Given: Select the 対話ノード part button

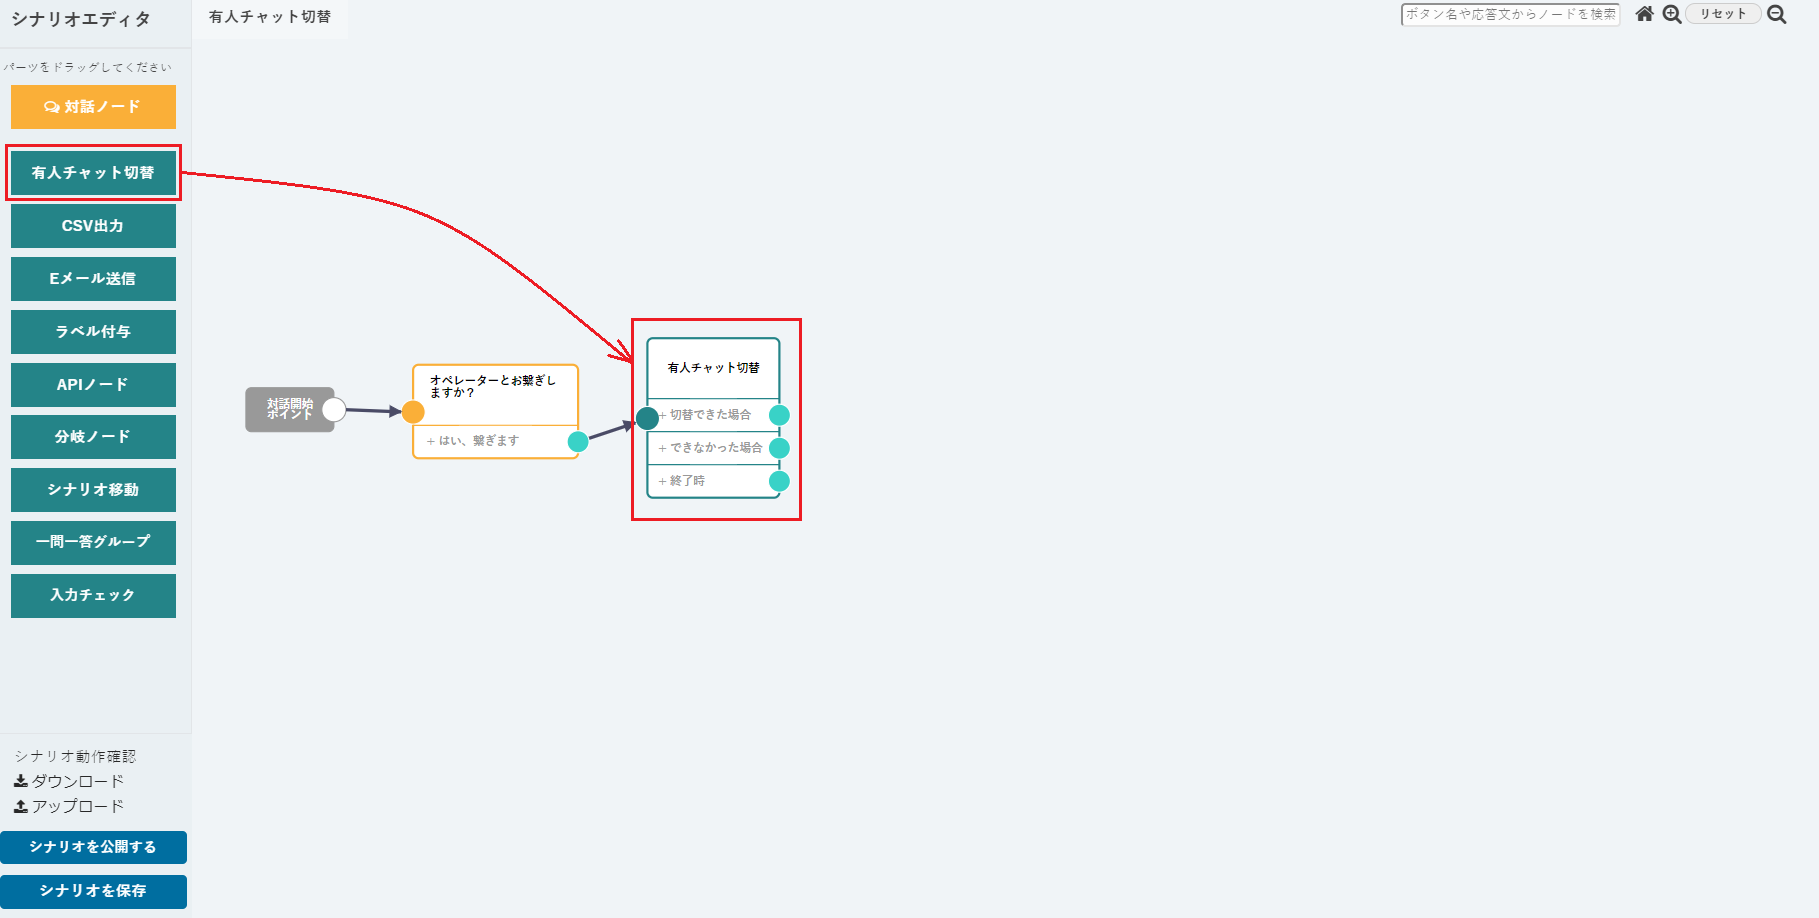Looking at the screenshot, I should click(x=93, y=107).
